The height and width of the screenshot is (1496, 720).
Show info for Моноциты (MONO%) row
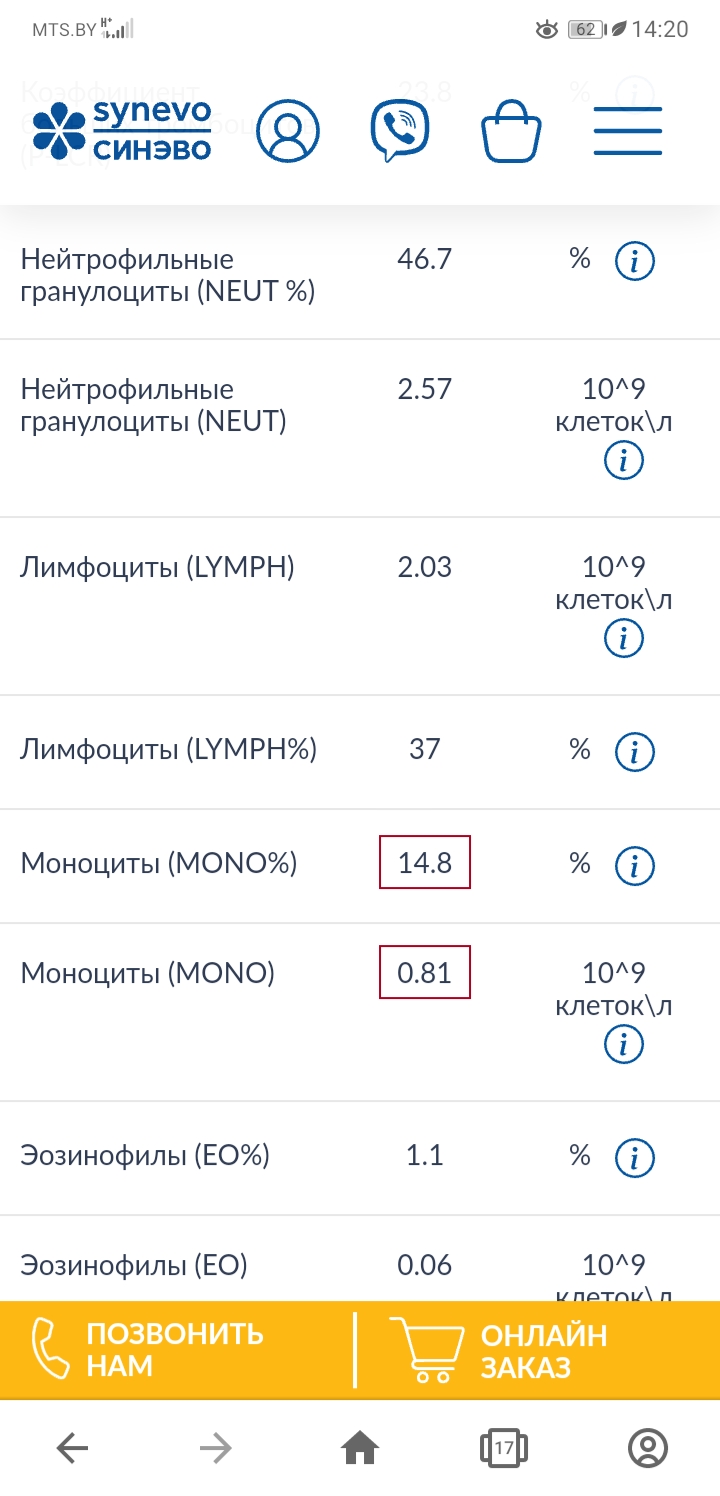pyautogui.click(x=634, y=866)
